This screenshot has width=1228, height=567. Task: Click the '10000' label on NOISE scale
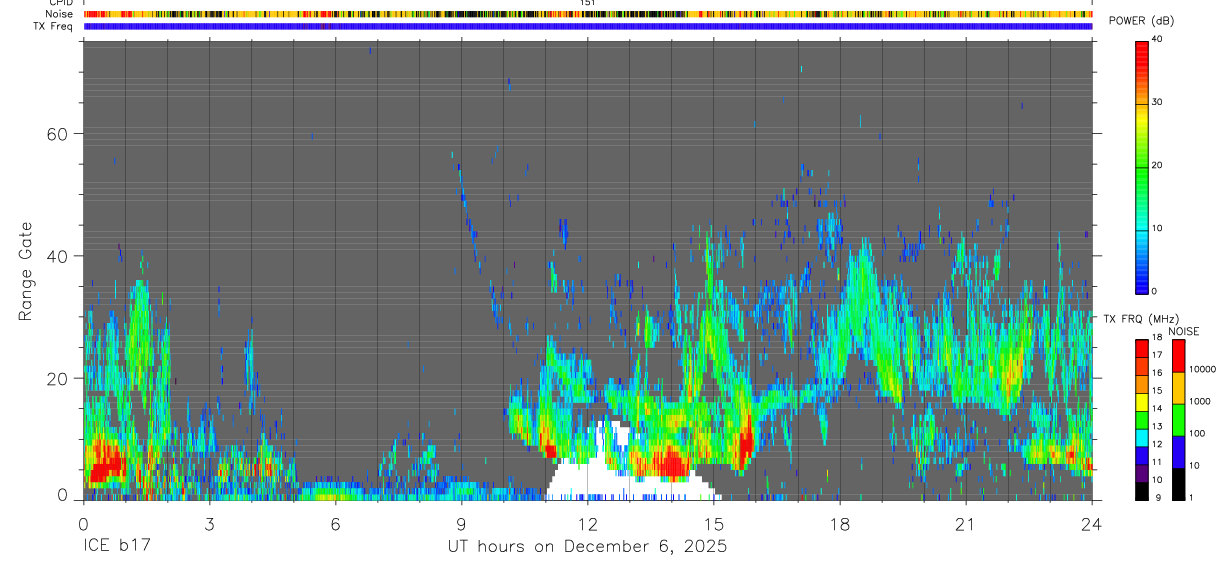[1203, 369]
